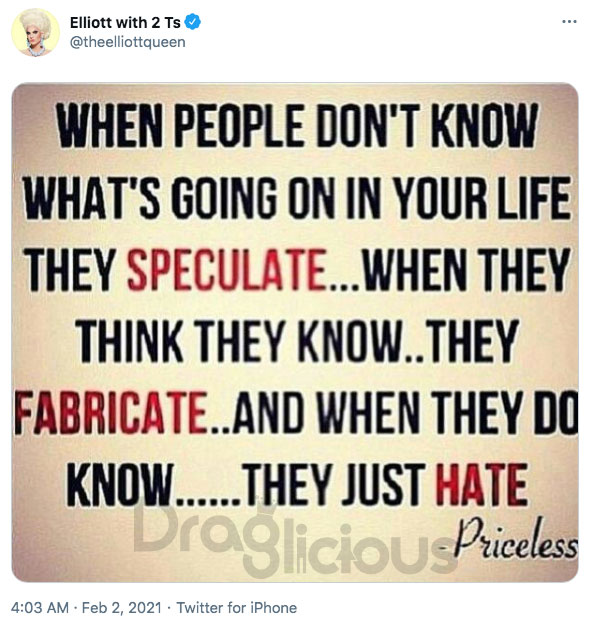Screen dimensions: 591x628
Task: Open the Twitter for iPhone source link
Action: tap(237, 608)
